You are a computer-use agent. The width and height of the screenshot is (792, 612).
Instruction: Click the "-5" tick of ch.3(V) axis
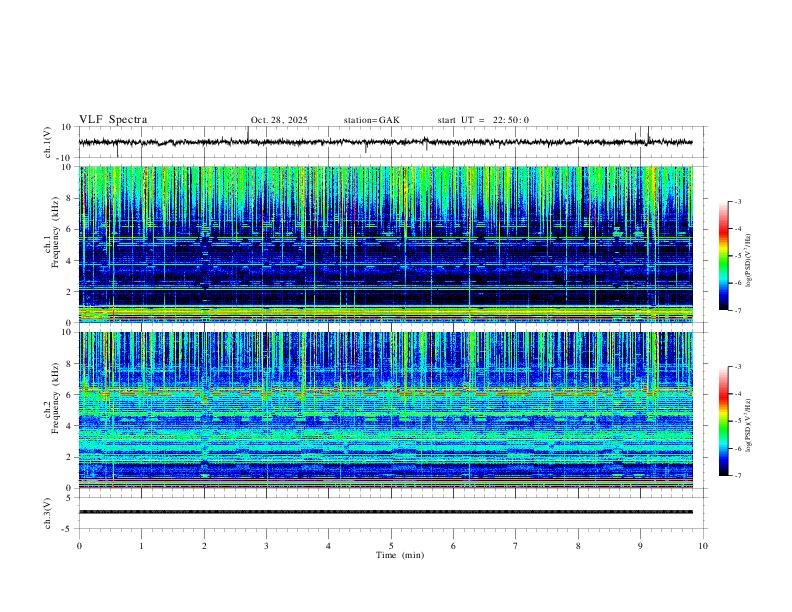click(68, 529)
